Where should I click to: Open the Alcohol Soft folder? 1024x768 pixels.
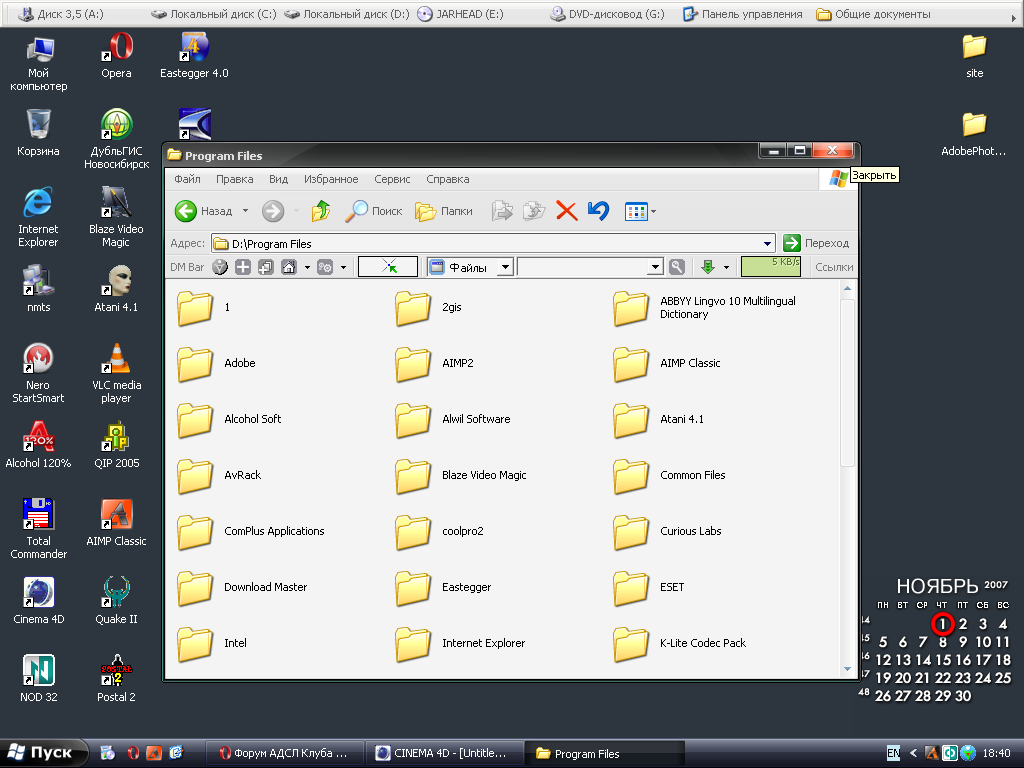tap(229, 419)
